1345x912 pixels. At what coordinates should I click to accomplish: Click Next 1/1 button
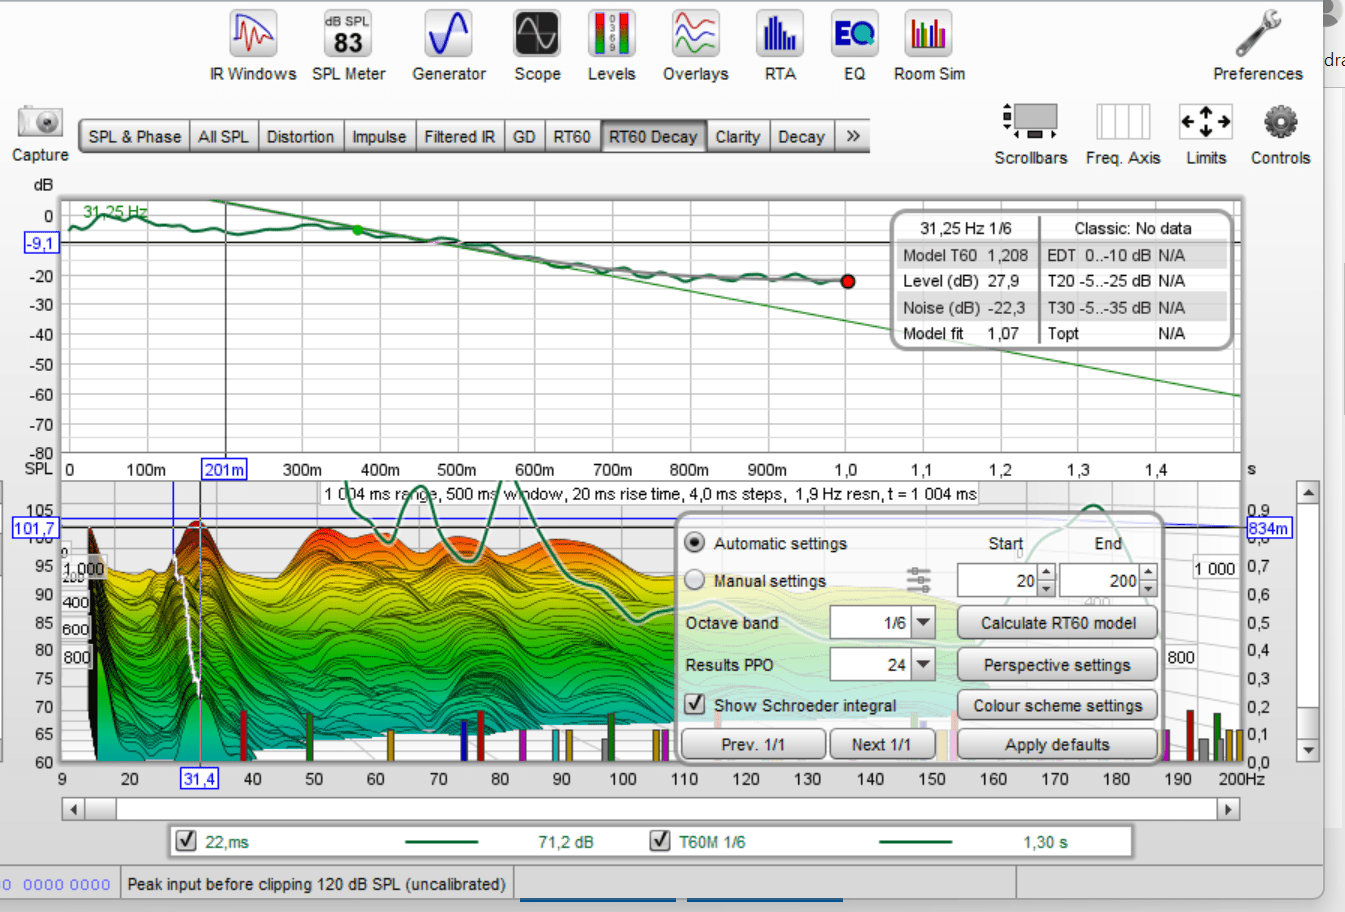coord(881,745)
